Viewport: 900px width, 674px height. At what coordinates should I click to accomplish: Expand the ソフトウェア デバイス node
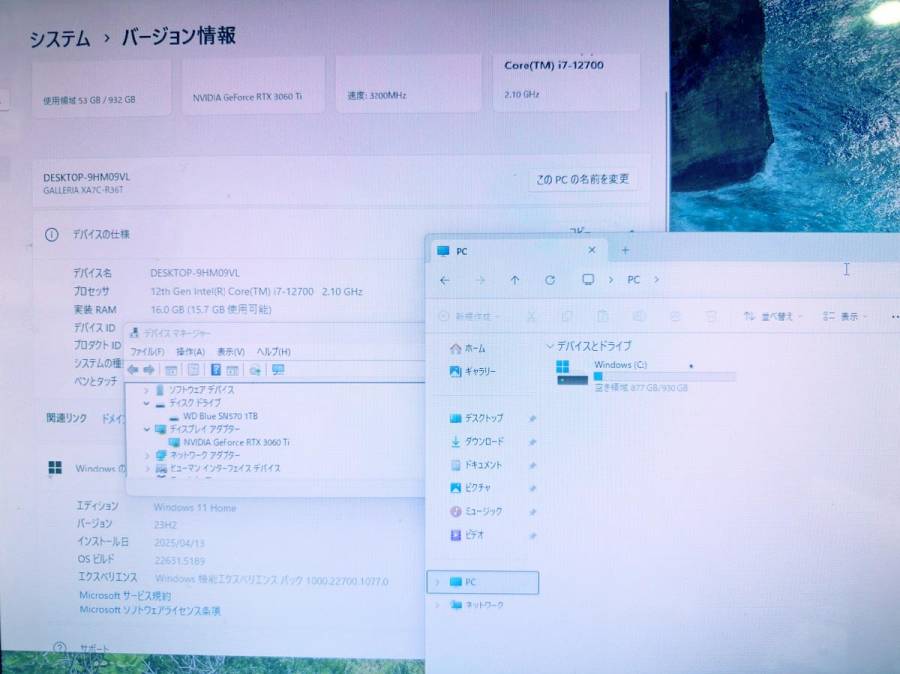click(147, 390)
